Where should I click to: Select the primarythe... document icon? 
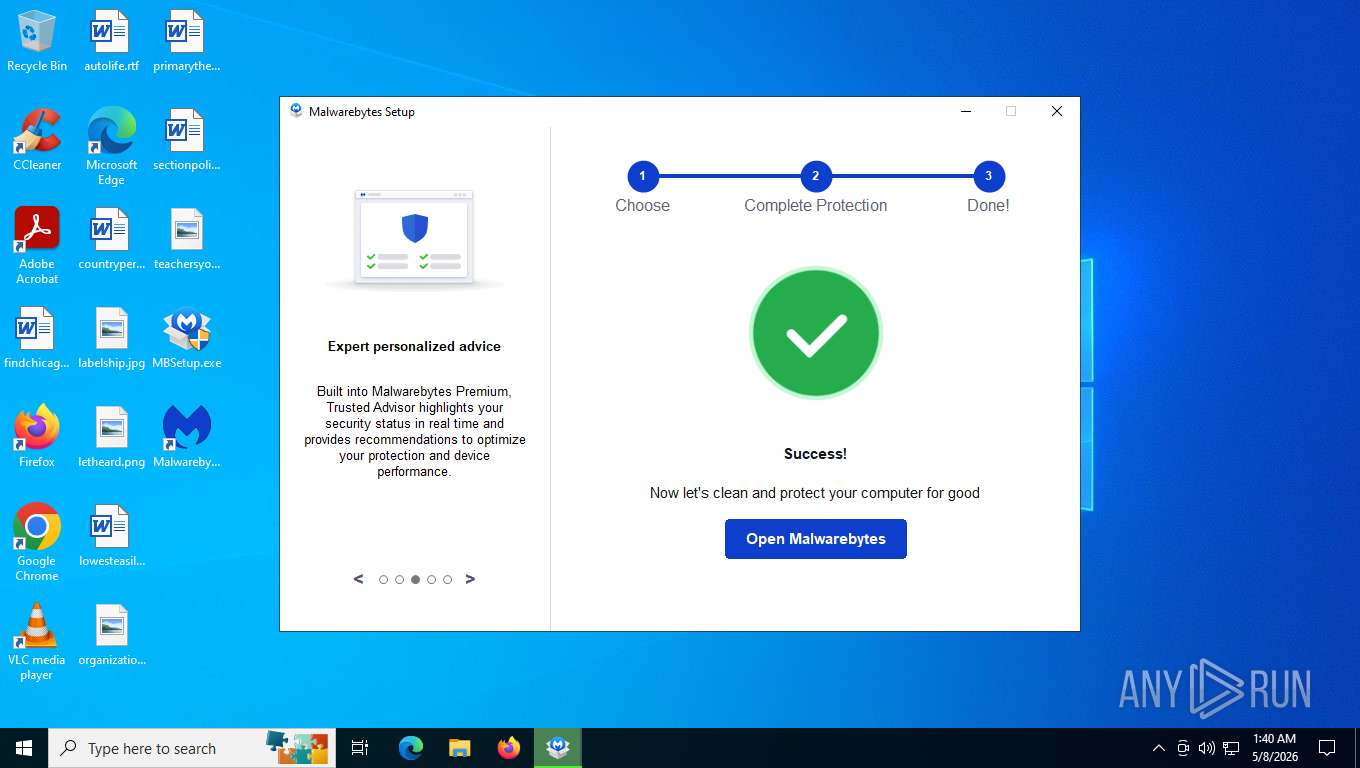pyautogui.click(x=186, y=42)
